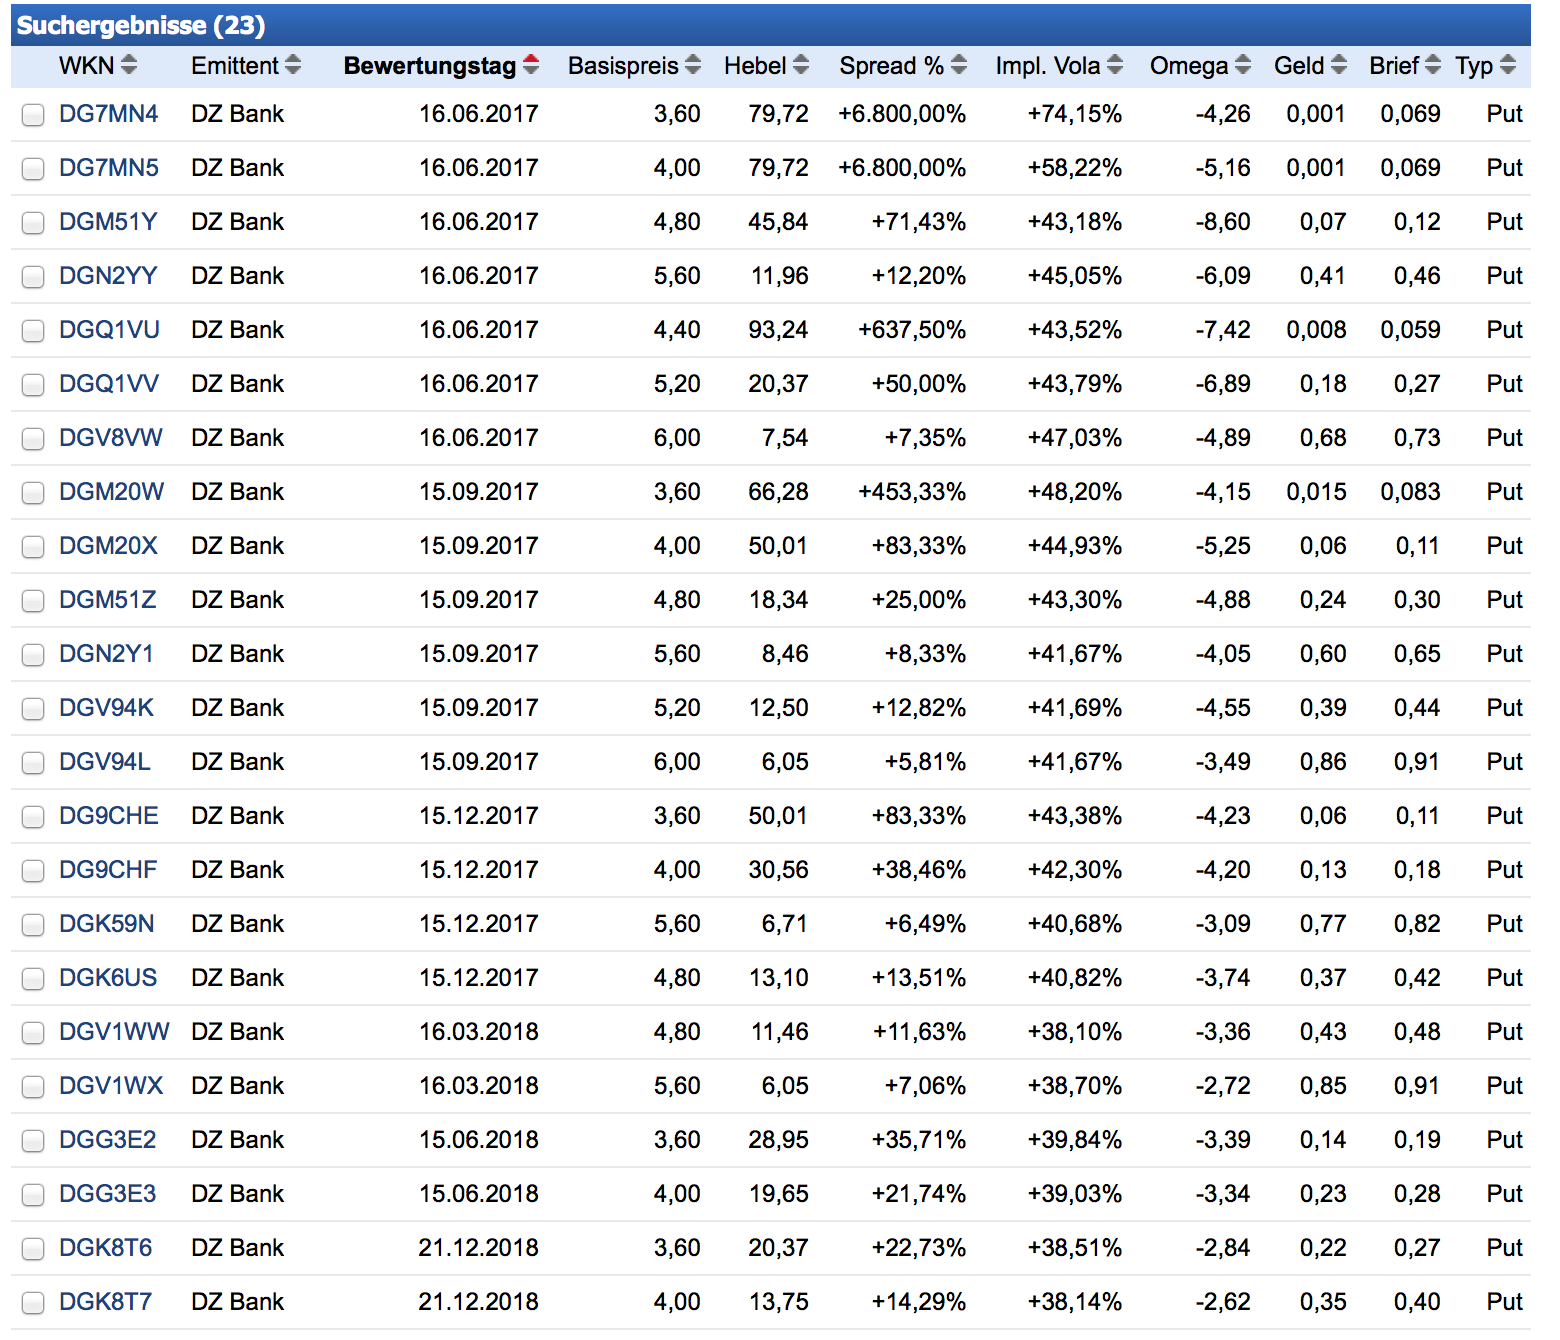Click the Bewertungstag column header

click(429, 66)
